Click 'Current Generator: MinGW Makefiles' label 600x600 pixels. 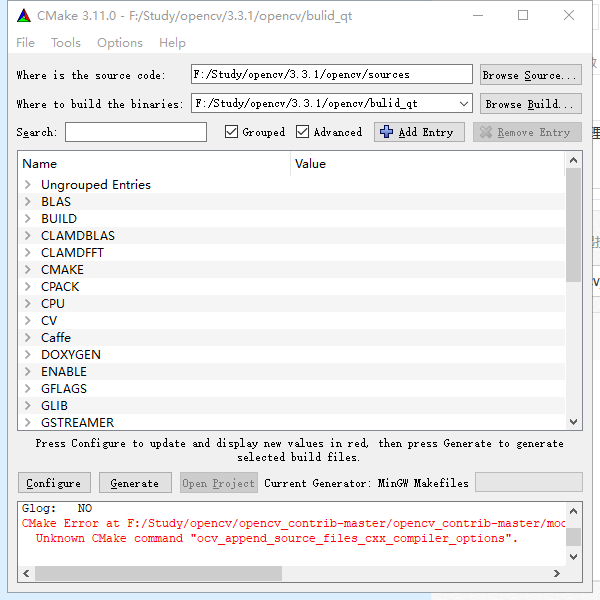[366, 483]
